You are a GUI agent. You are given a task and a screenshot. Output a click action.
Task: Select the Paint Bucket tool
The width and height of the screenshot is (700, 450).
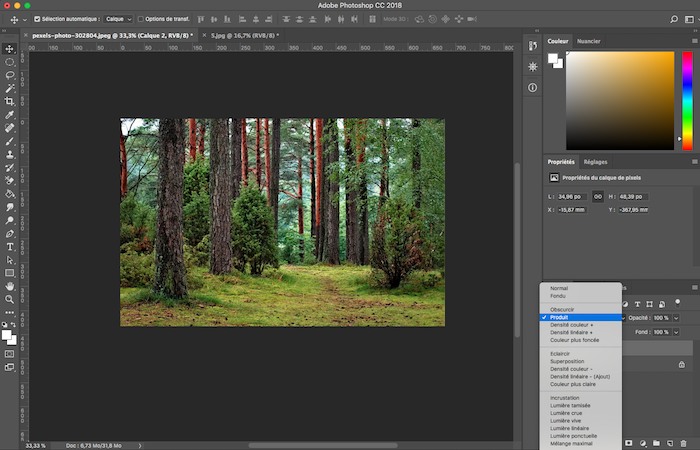coord(9,194)
